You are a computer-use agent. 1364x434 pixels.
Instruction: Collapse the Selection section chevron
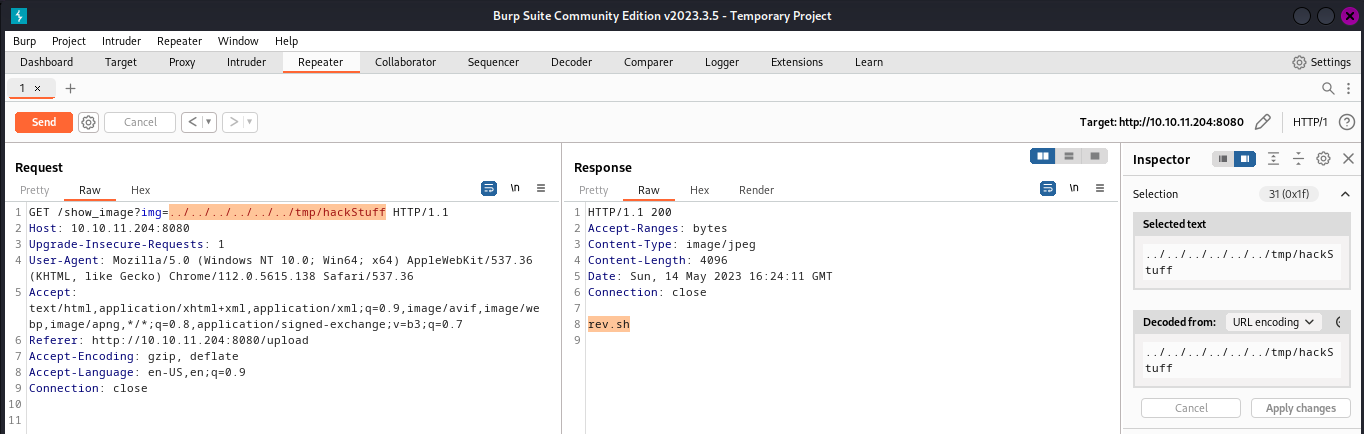pyautogui.click(x=1345, y=194)
